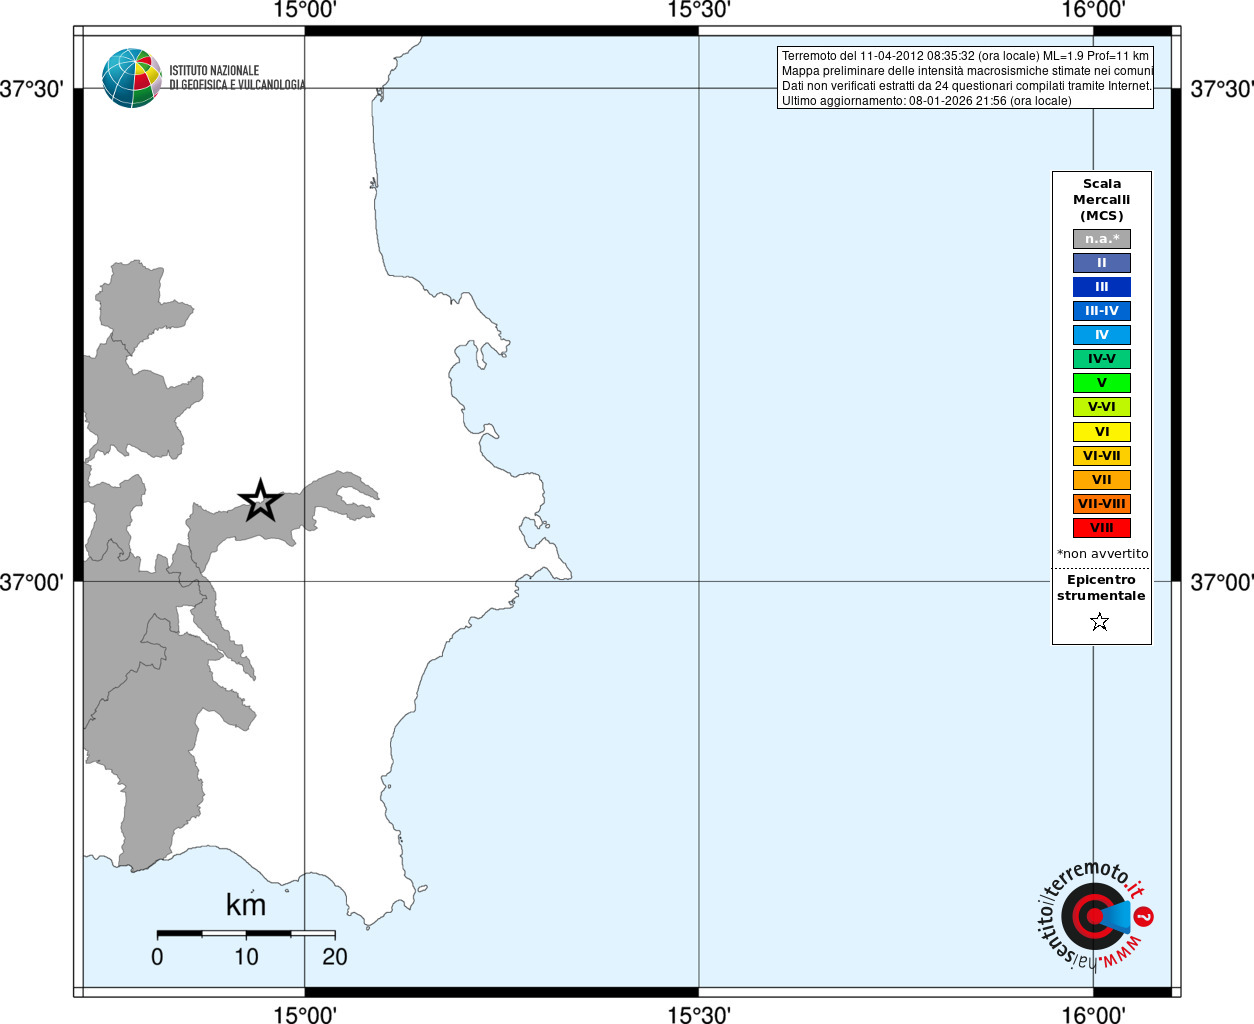Click the epicenter star on the map

(260, 500)
